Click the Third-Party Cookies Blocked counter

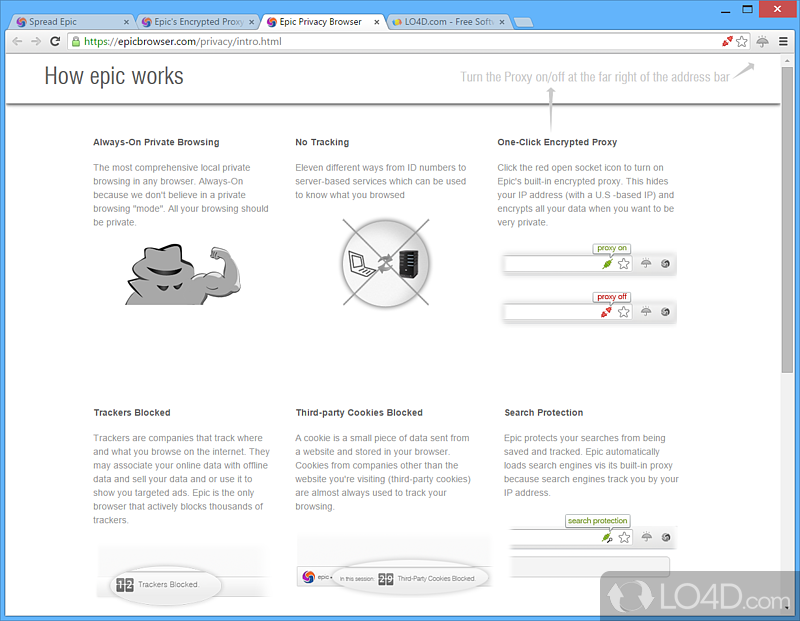386,579
